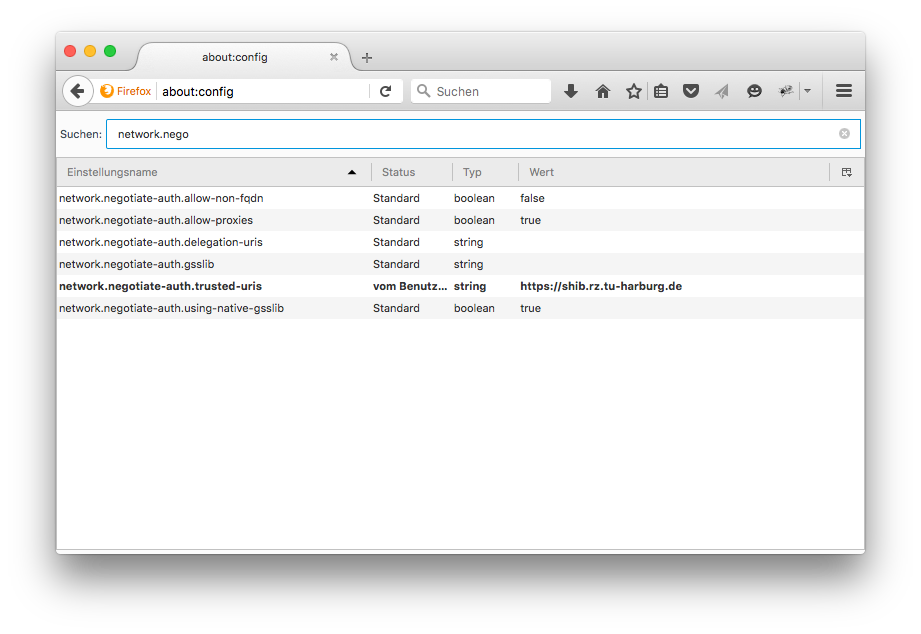Open the Bookmarks star icon
Image resolution: width=921 pixels, height=634 pixels.
(x=634, y=91)
